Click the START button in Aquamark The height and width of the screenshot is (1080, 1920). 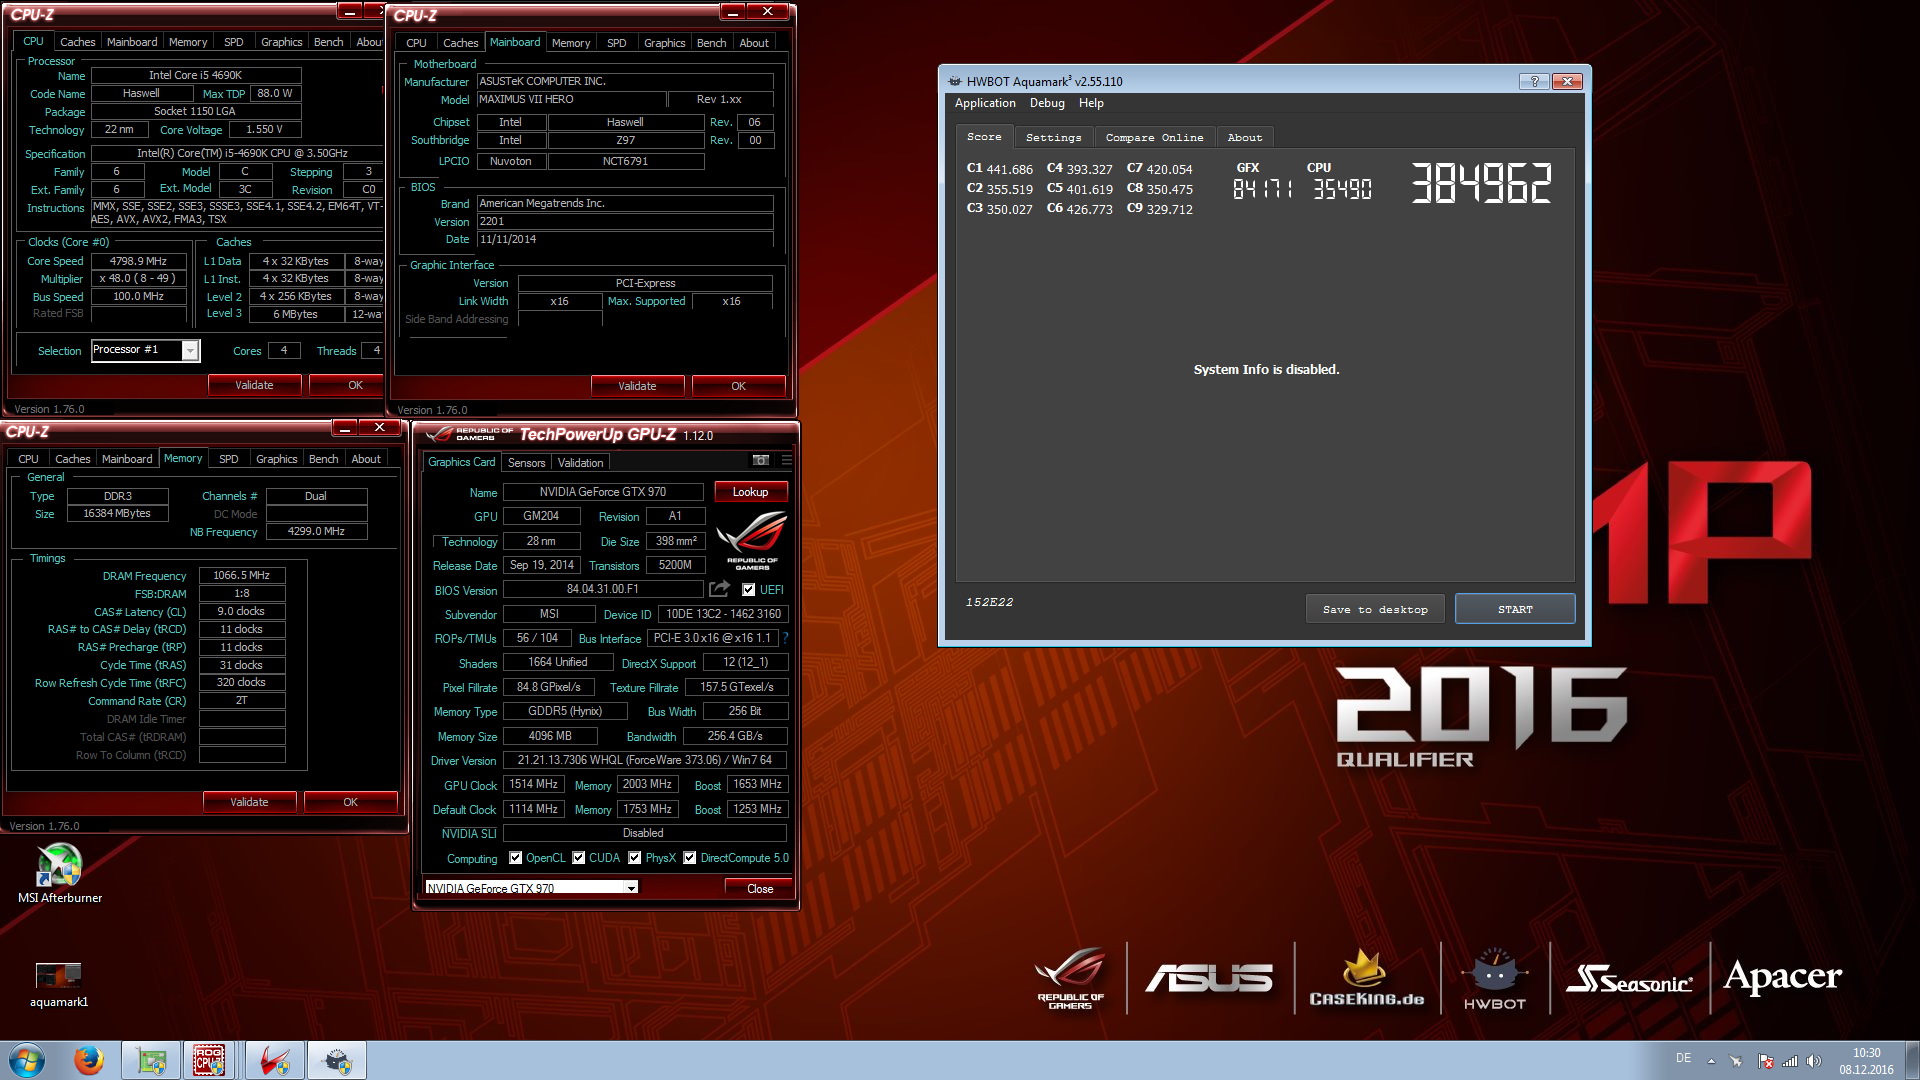[x=1515, y=609]
